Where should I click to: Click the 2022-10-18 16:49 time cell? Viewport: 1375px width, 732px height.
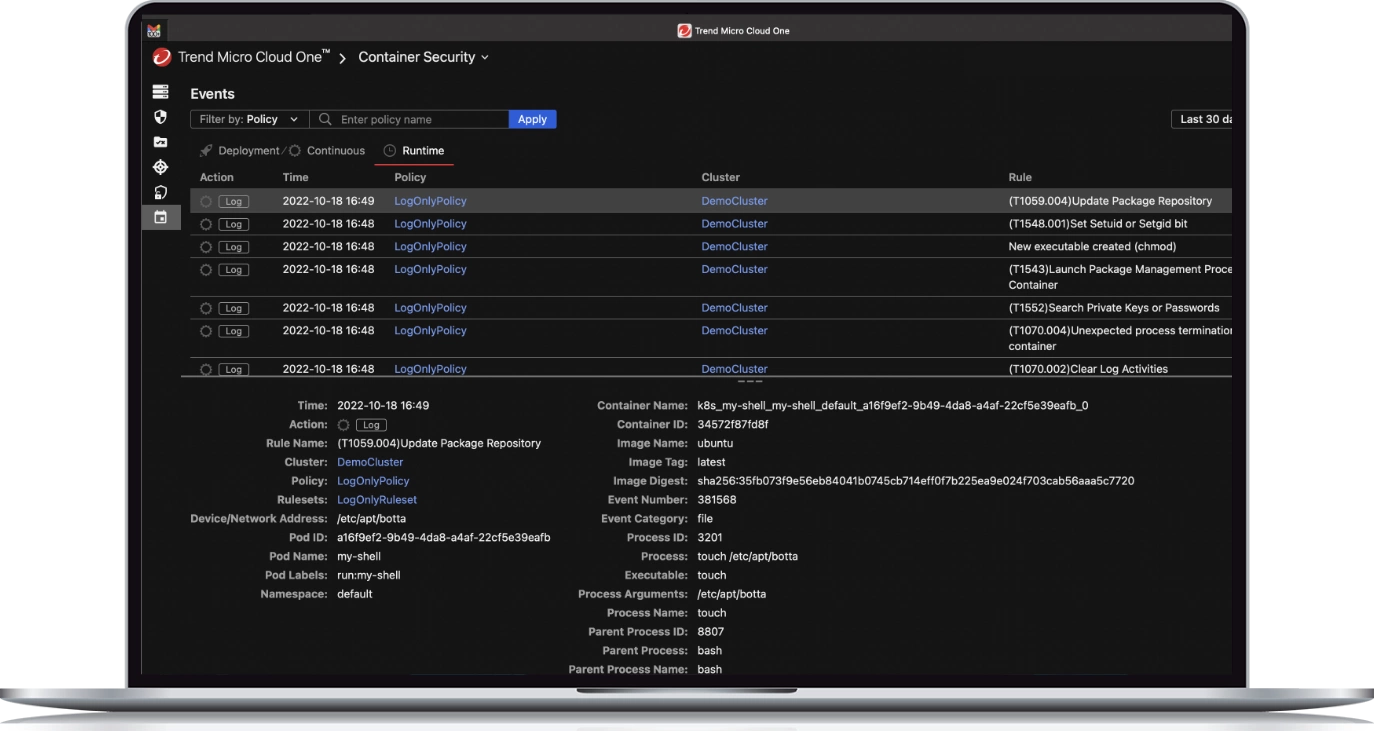click(x=328, y=201)
